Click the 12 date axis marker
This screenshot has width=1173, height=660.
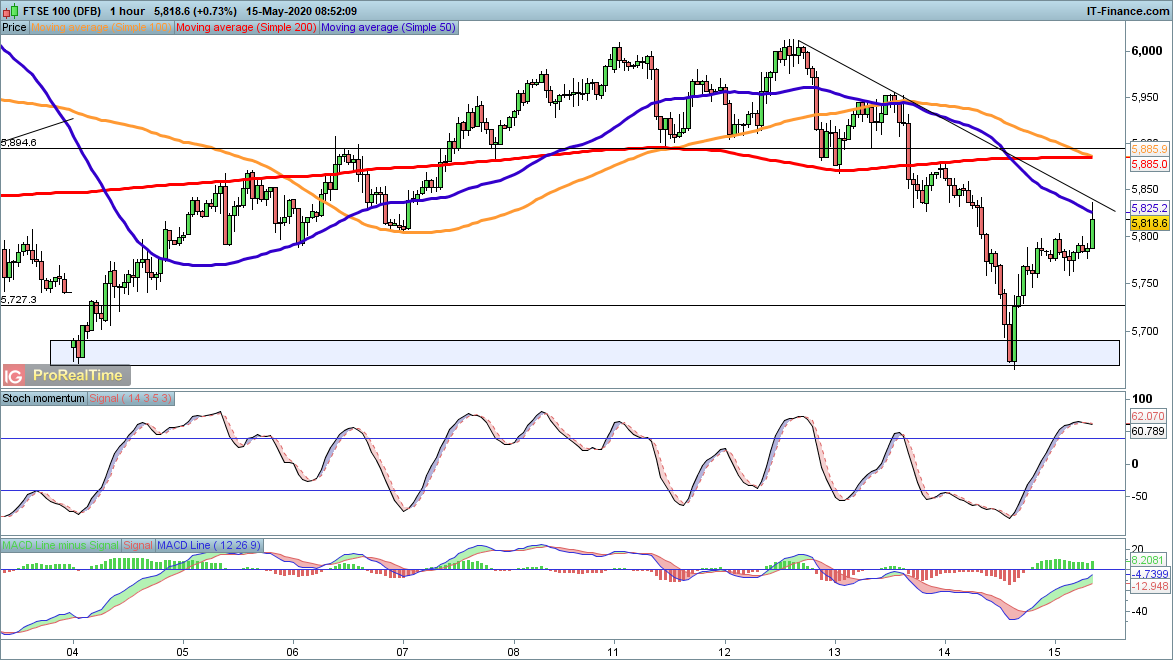pyautogui.click(x=725, y=652)
